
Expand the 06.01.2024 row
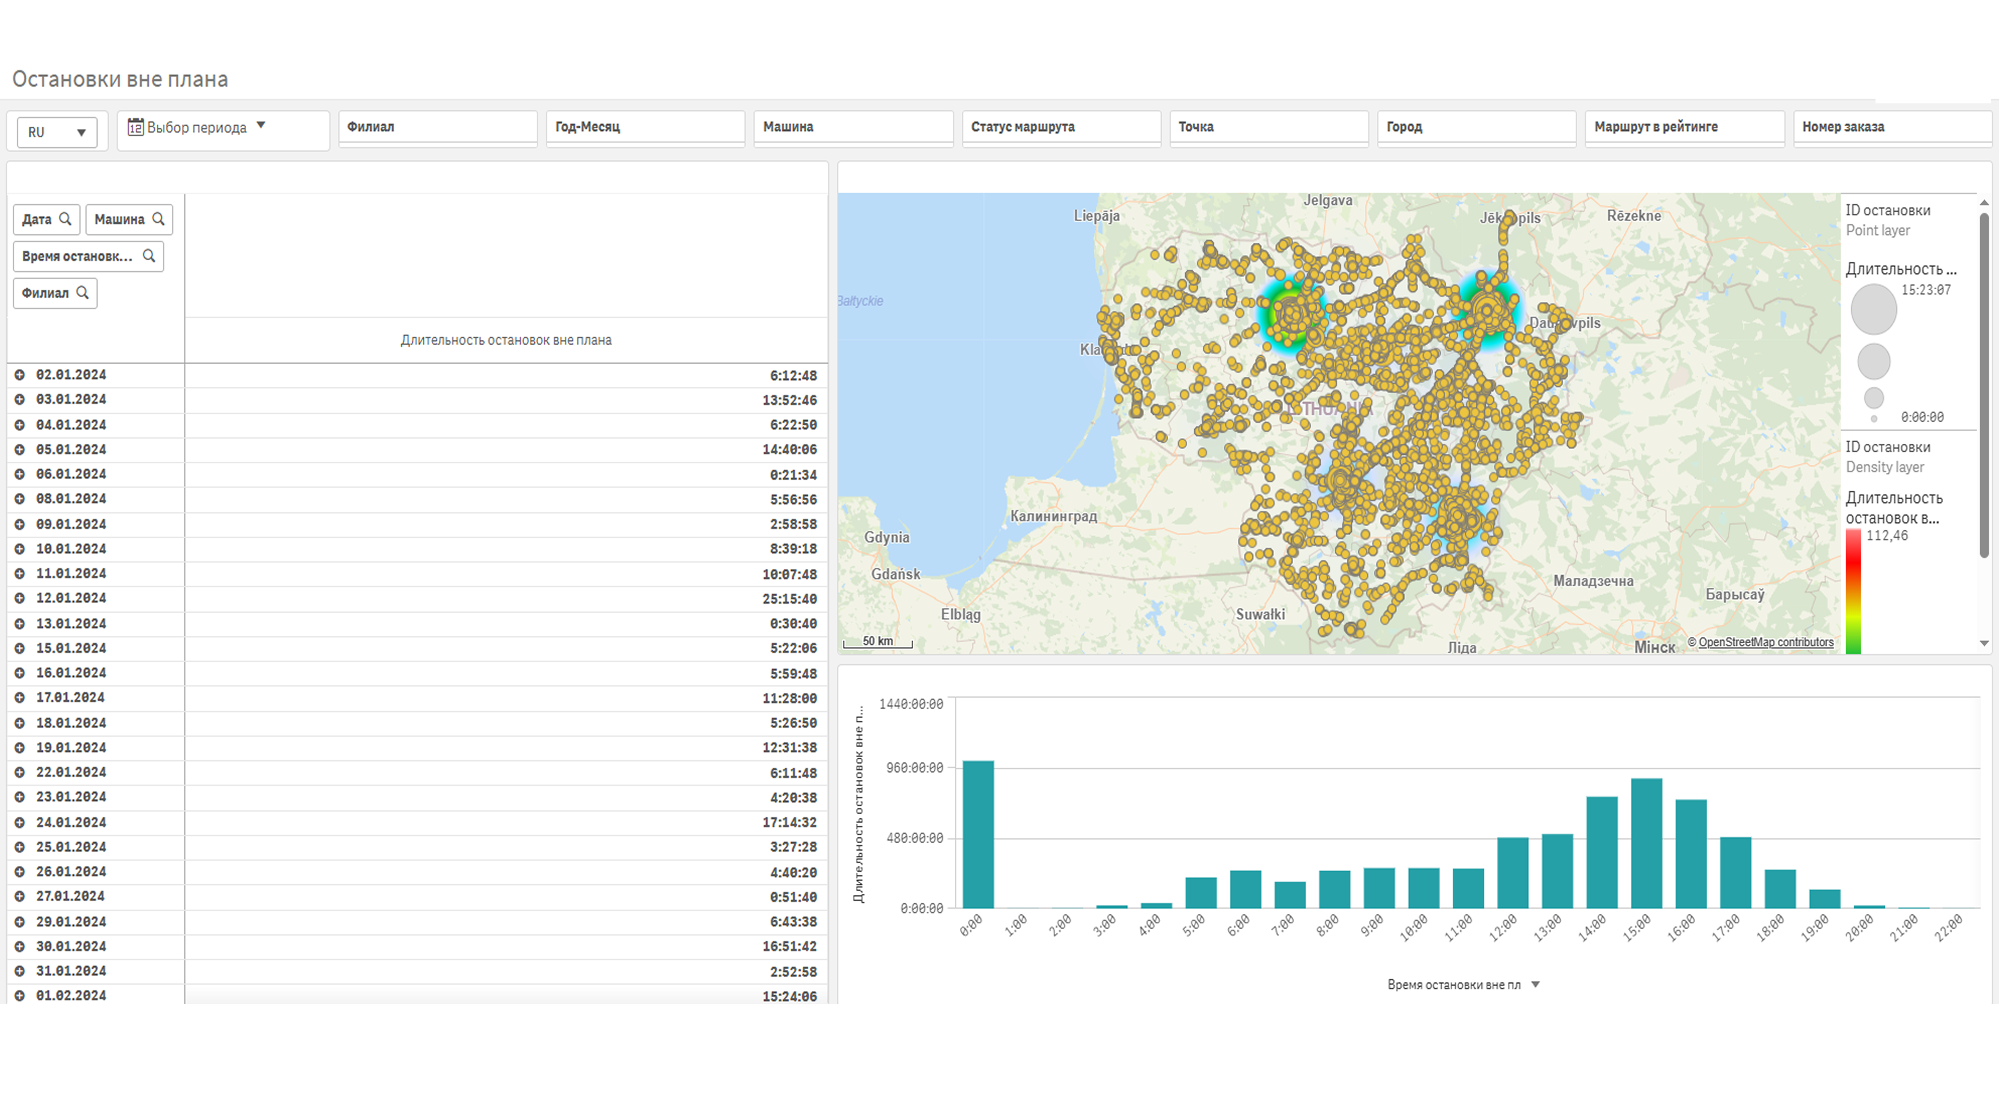[x=19, y=474]
